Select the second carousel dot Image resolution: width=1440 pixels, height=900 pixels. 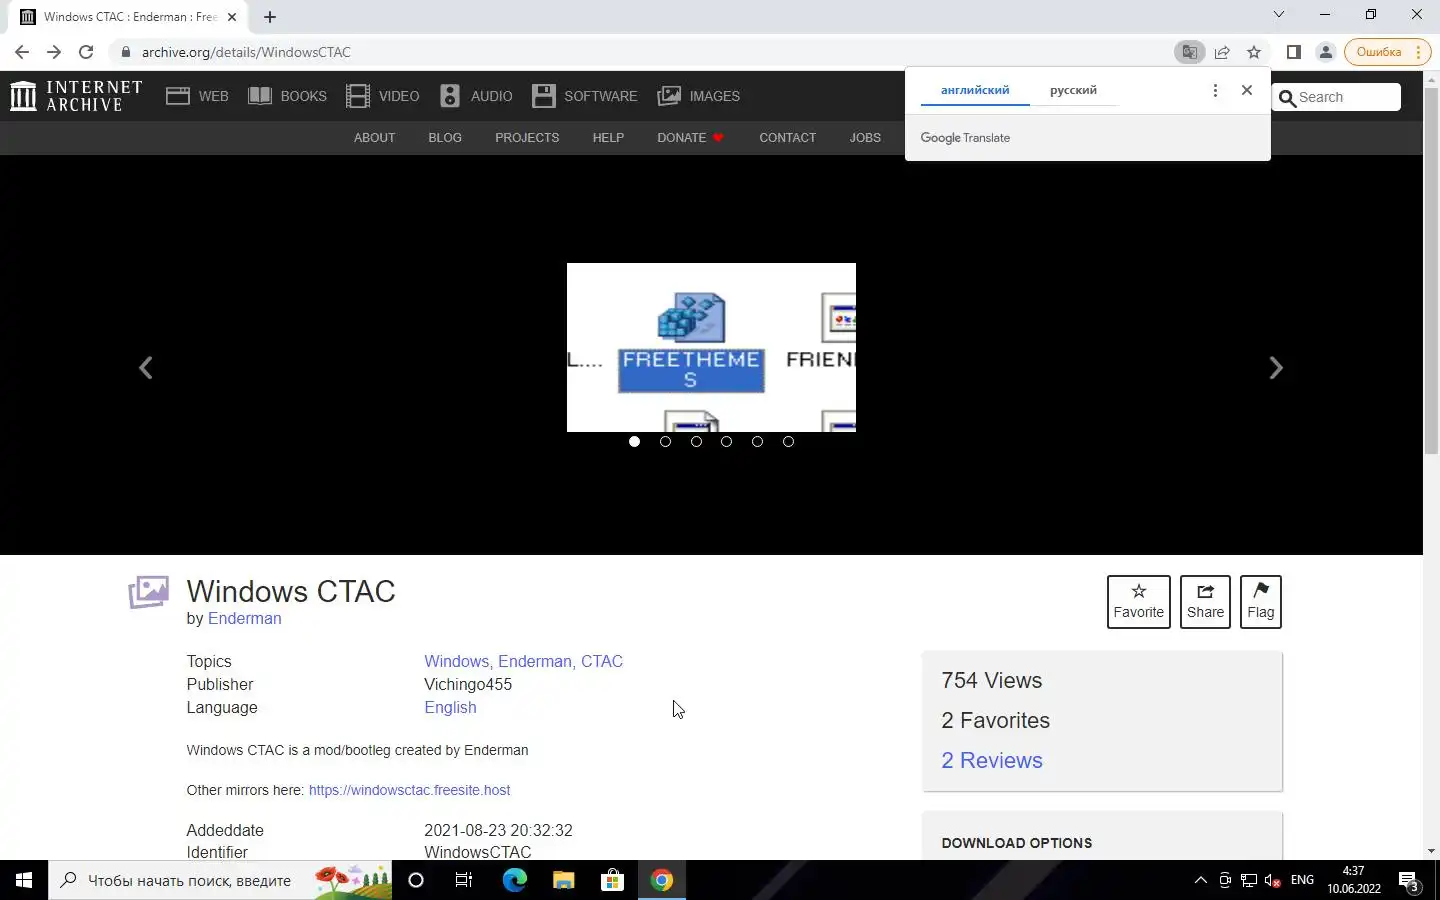coord(665,441)
